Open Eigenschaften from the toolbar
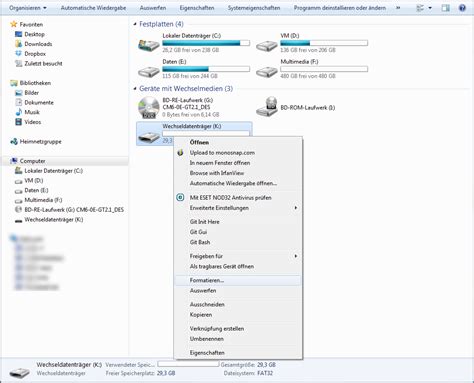This screenshot has width=474, height=383. [197, 8]
